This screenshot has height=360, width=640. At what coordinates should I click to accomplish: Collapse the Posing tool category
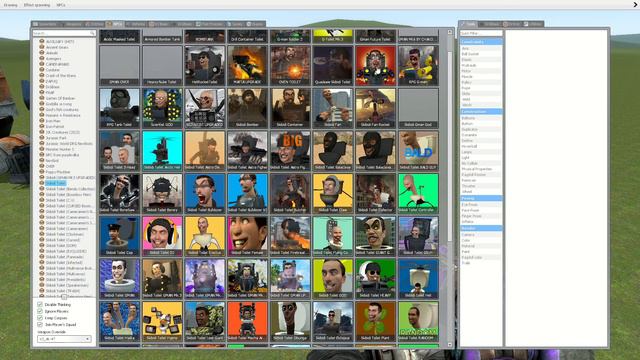tap(481, 198)
